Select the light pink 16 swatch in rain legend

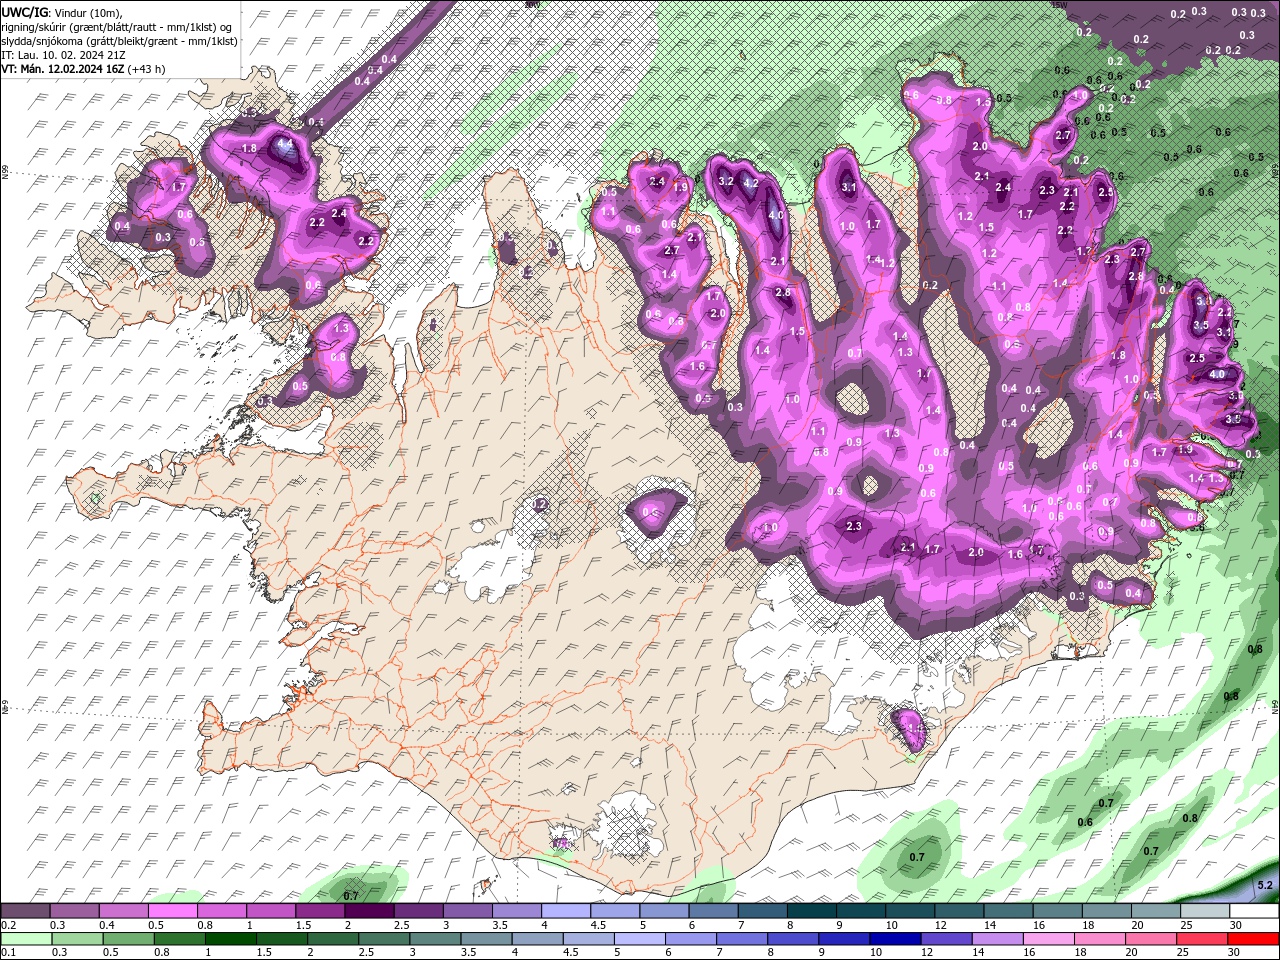click(x=1048, y=939)
